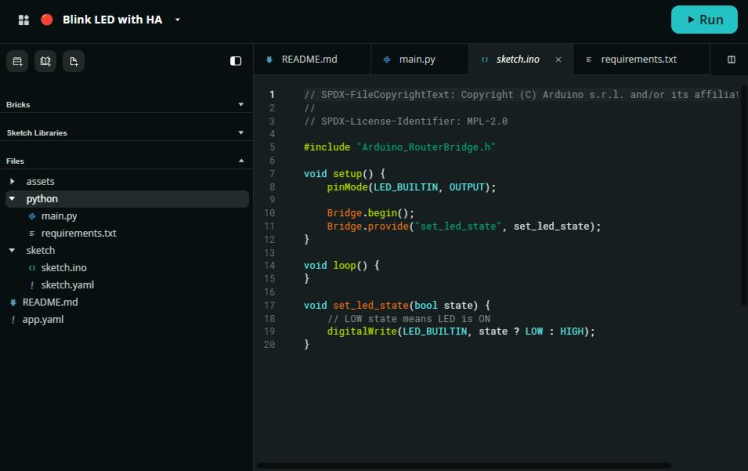The image size is (748, 471).
Task: Open the apps grid icon
Action: click(x=23, y=20)
